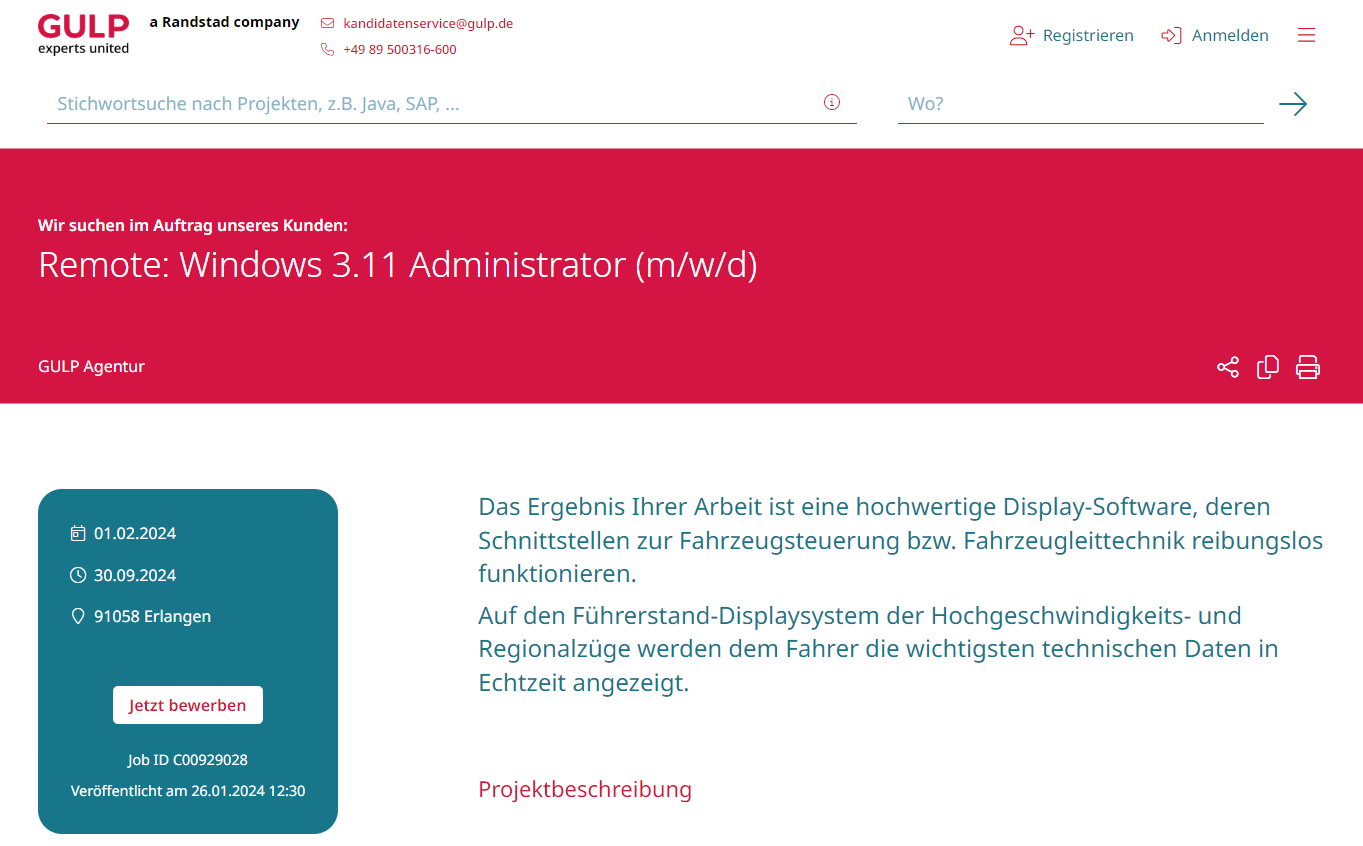The height and width of the screenshot is (846, 1363).
Task: Focus the Wo? location input field
Action: (x=1080, y=104)
